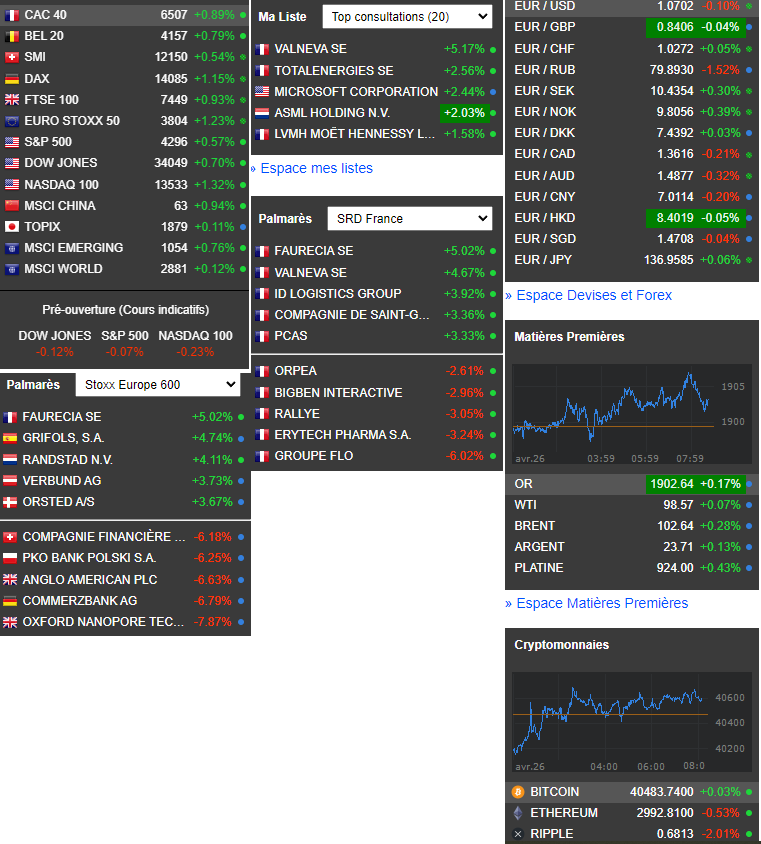Image resolution: width=761 pixels, height=844 pixels.
Task: Click the pre-opening NASDAQ 100 -0.23% value
Action: pyautogui.click(x=195, y=352)
